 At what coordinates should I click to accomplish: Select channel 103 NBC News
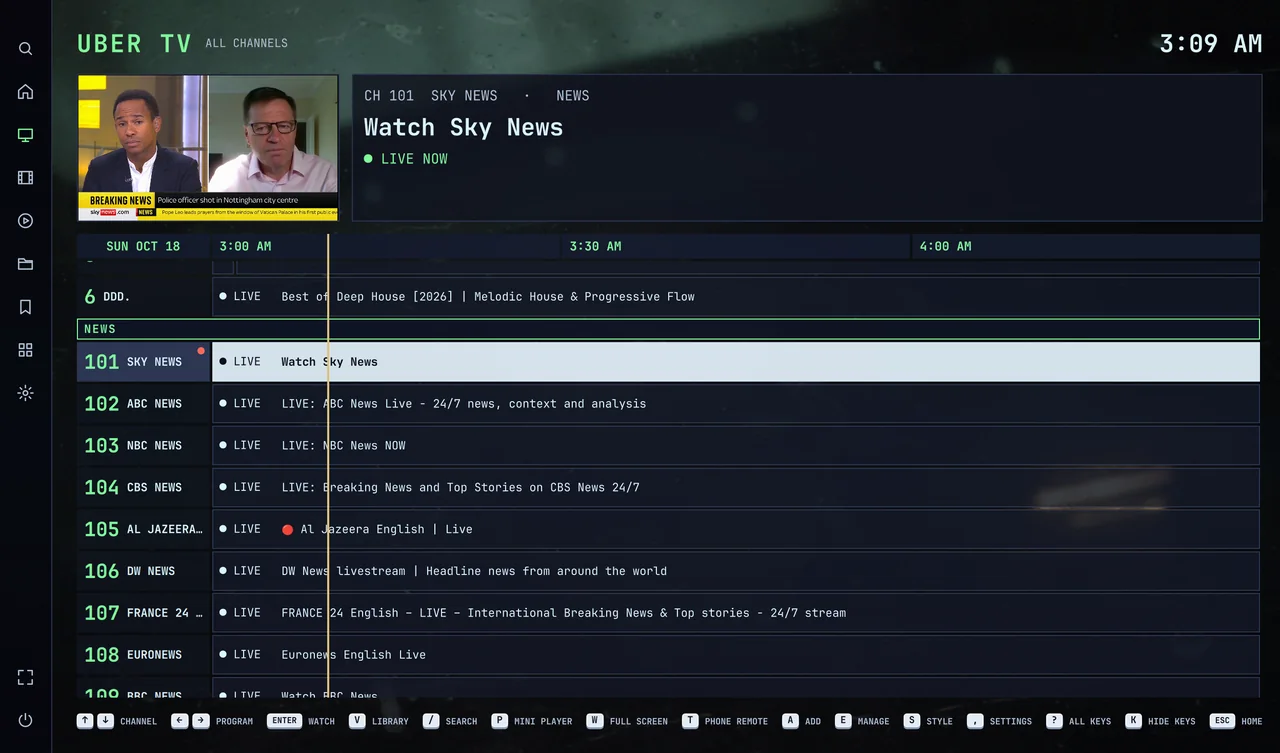[x=144, y=446]
